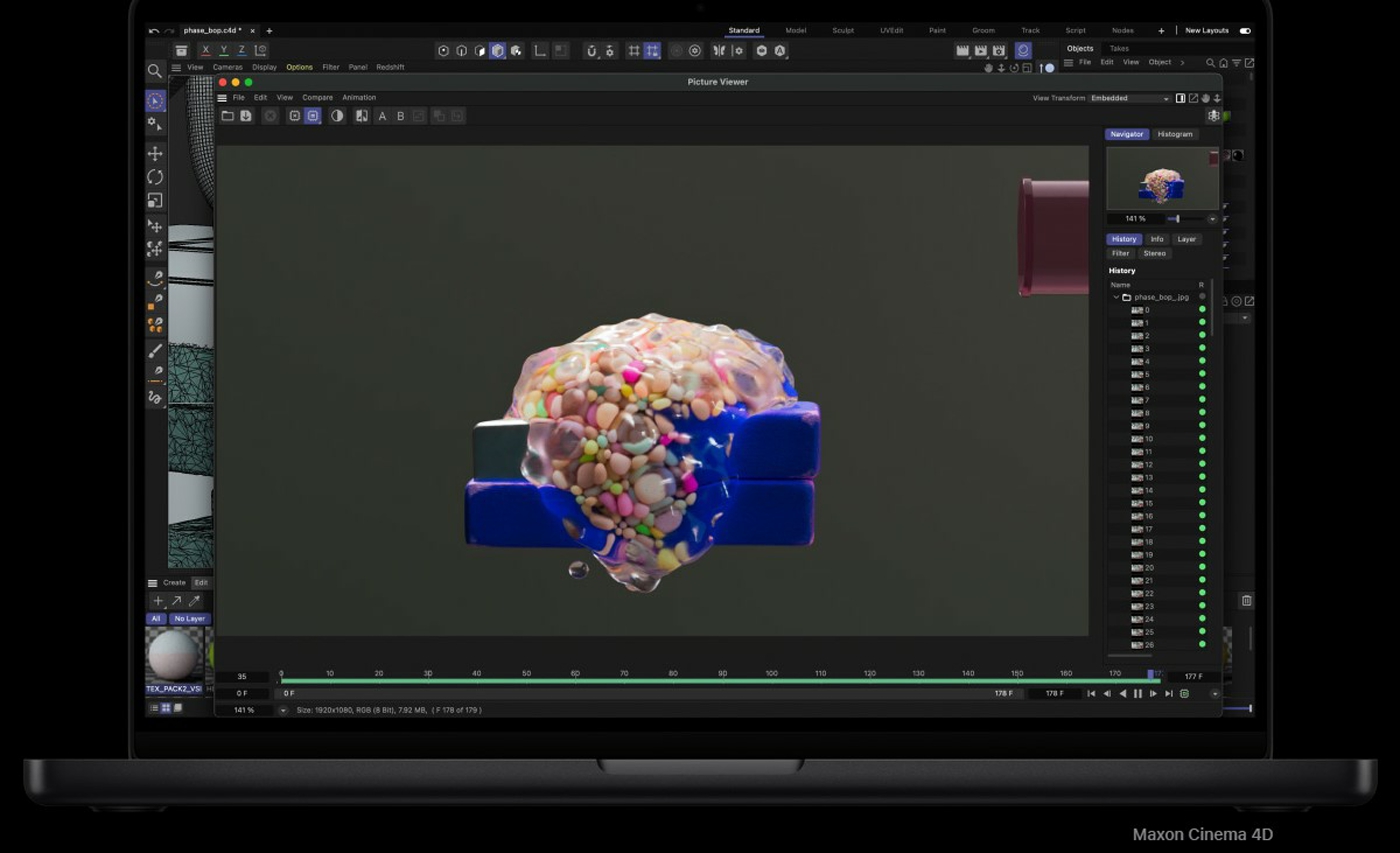
Task: Switch to the UVEdit layout tab
Action: pyautogui.click(x=891, y=31)
